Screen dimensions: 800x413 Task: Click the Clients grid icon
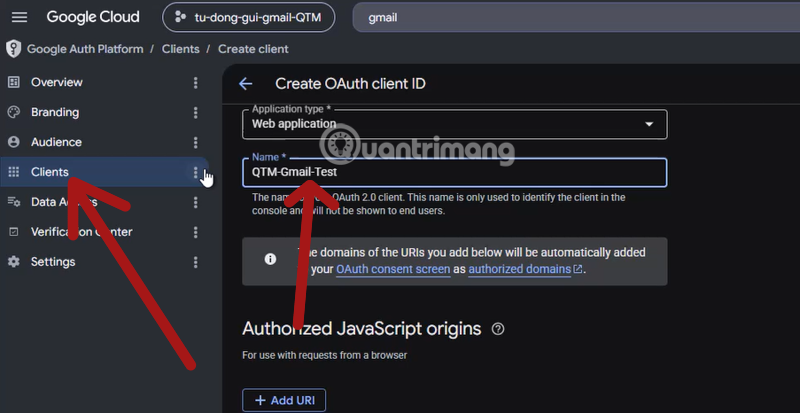14,172
